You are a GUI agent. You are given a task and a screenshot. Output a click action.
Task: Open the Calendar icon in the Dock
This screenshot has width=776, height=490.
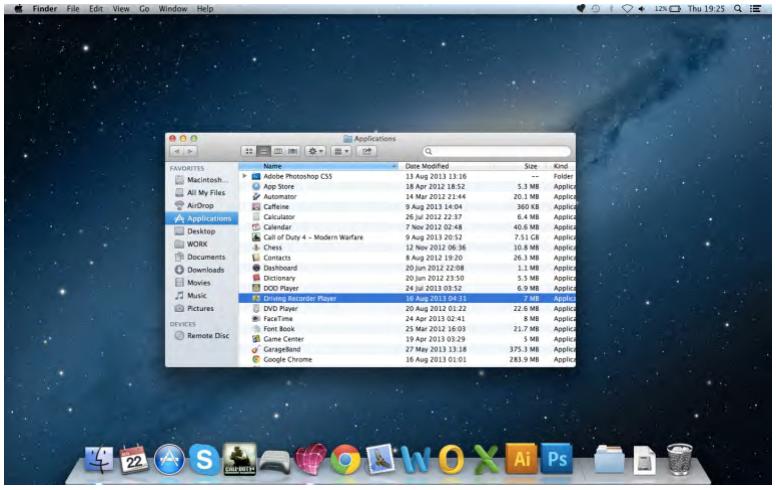pos(134,460)
